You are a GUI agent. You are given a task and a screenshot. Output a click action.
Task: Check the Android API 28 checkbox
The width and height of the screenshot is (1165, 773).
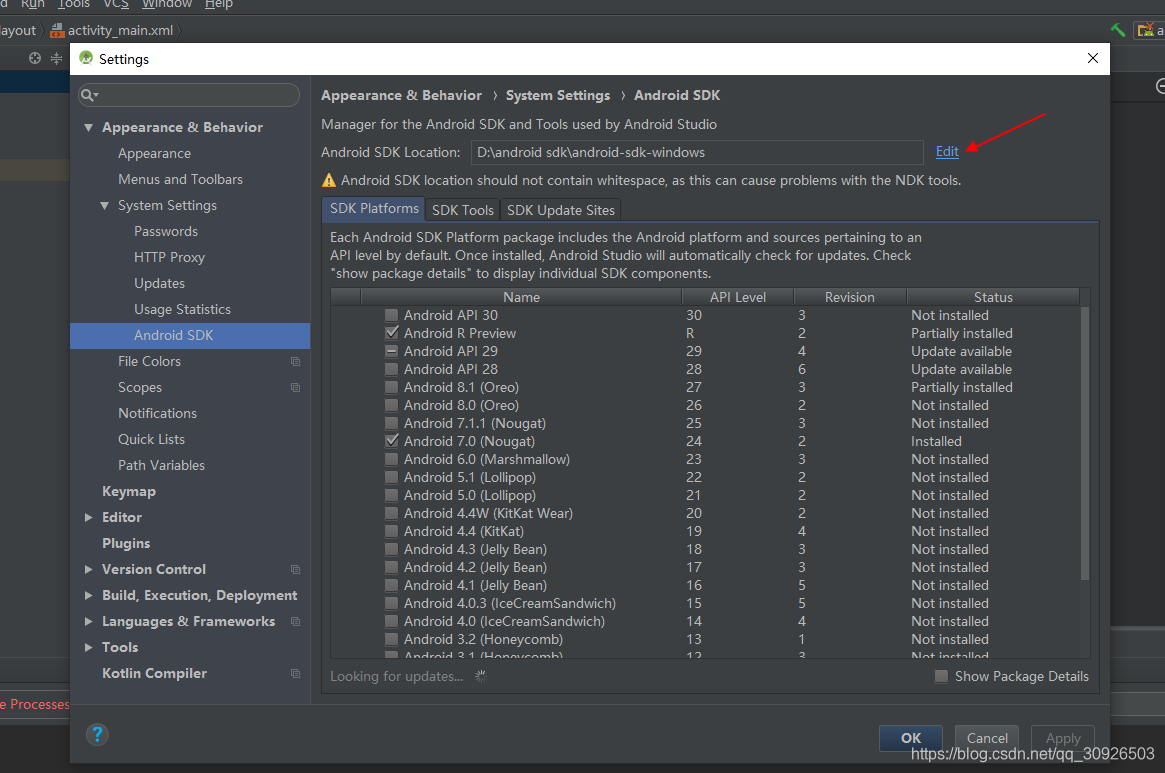(x=392, y=369)
